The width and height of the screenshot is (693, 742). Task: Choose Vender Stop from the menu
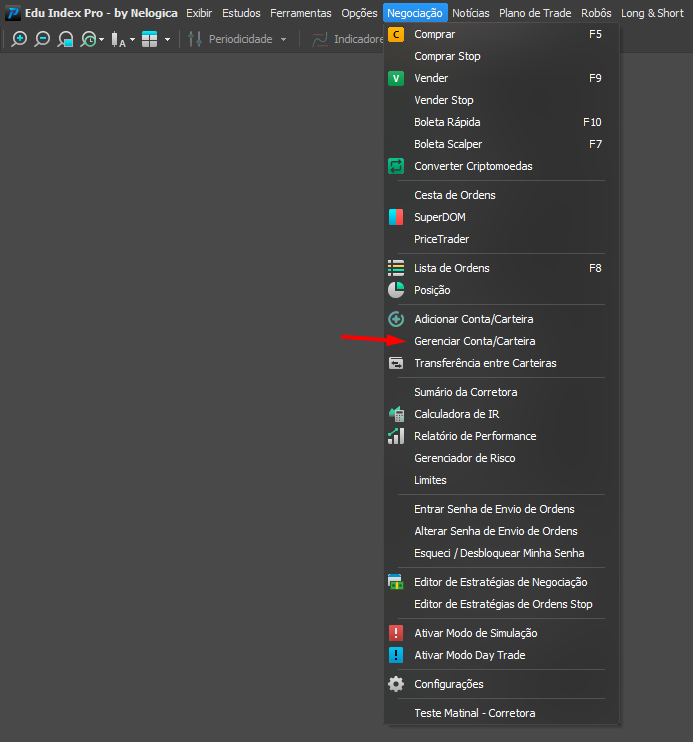click(502, 100)
